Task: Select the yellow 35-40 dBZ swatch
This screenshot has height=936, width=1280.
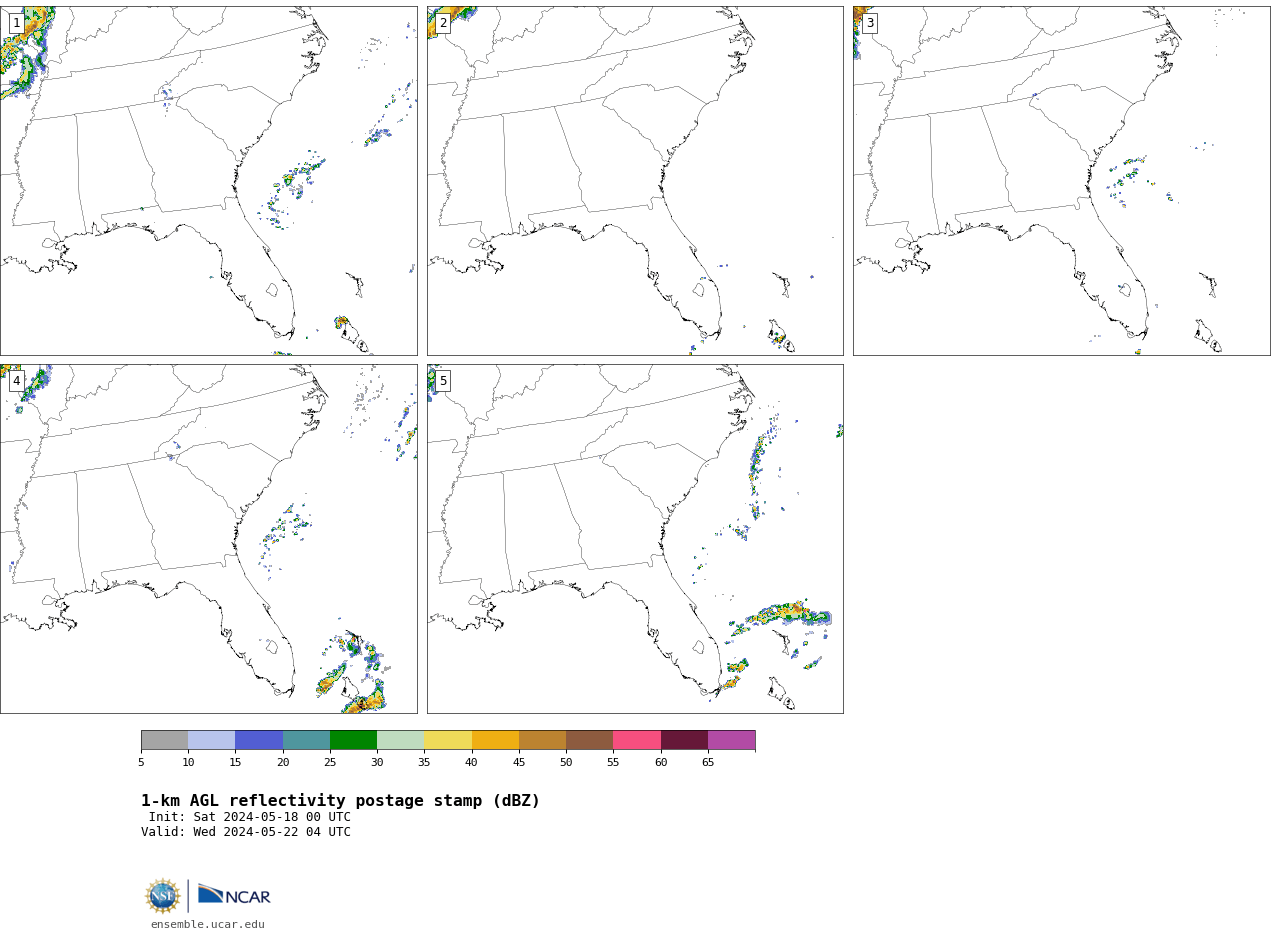Action: 448,740
